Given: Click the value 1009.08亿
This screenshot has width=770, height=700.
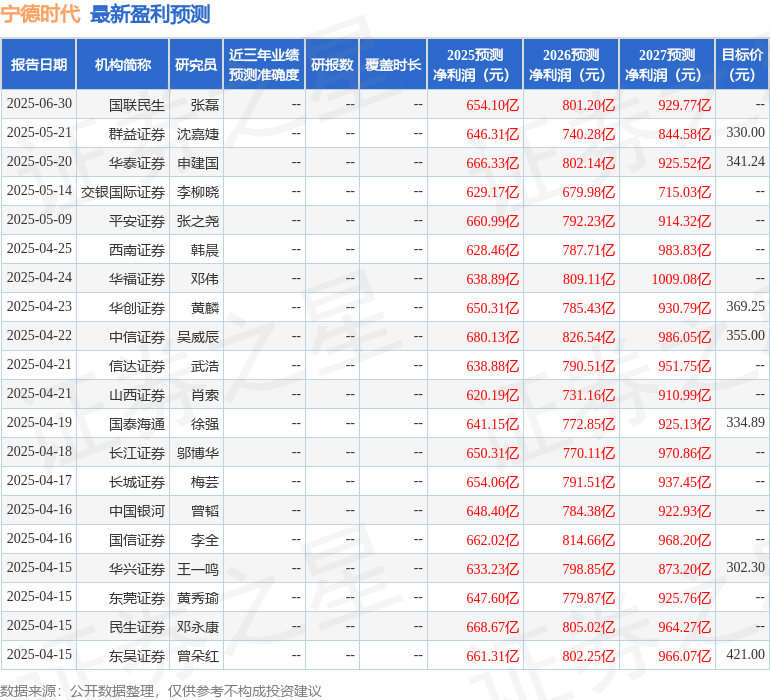Looking at the screenshot, I should [x=681, y=279].
